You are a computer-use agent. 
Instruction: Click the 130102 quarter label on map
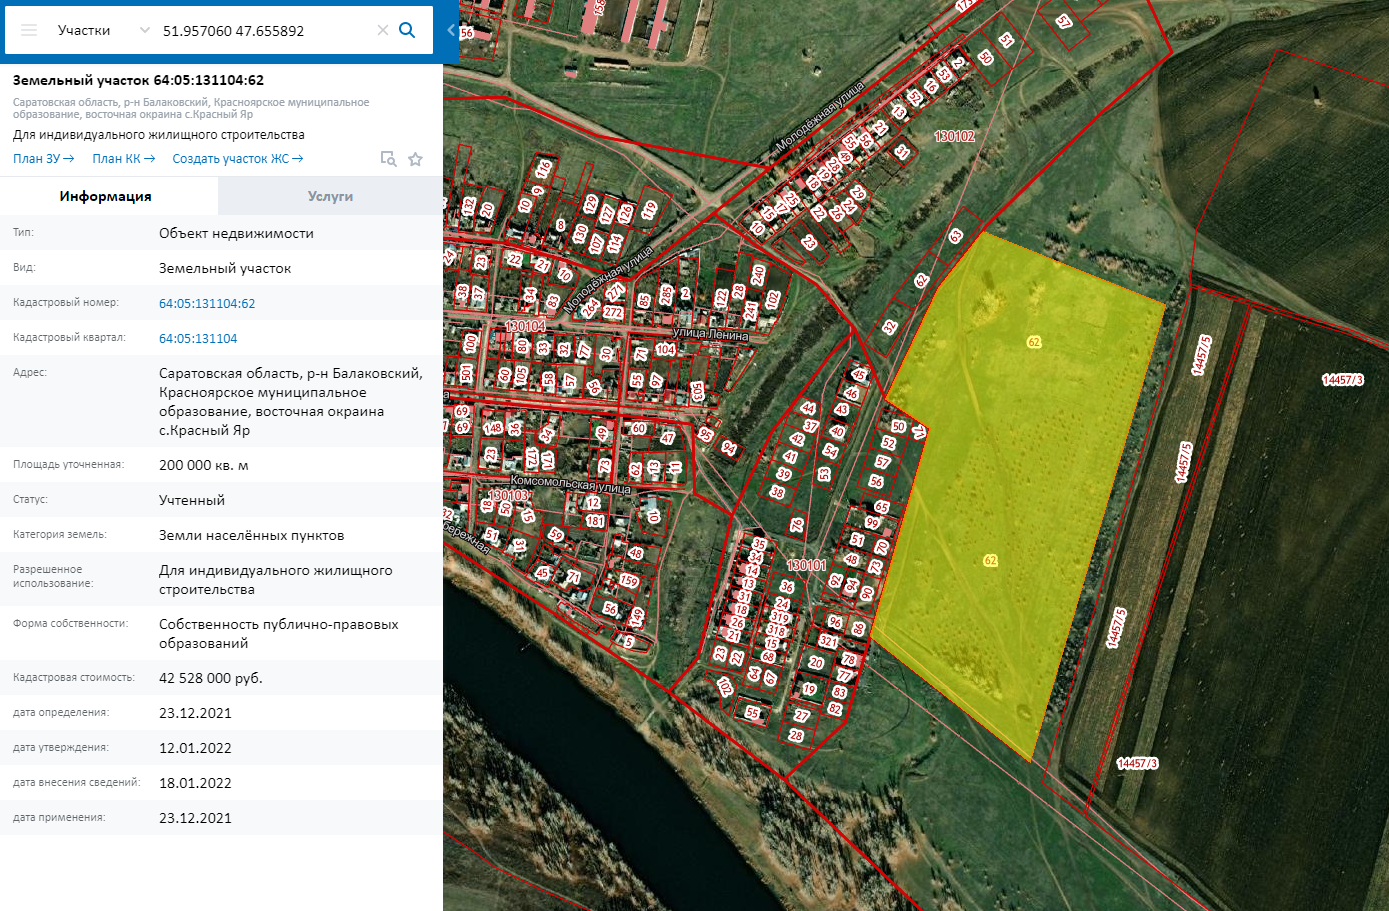click(x=954, y=136)
